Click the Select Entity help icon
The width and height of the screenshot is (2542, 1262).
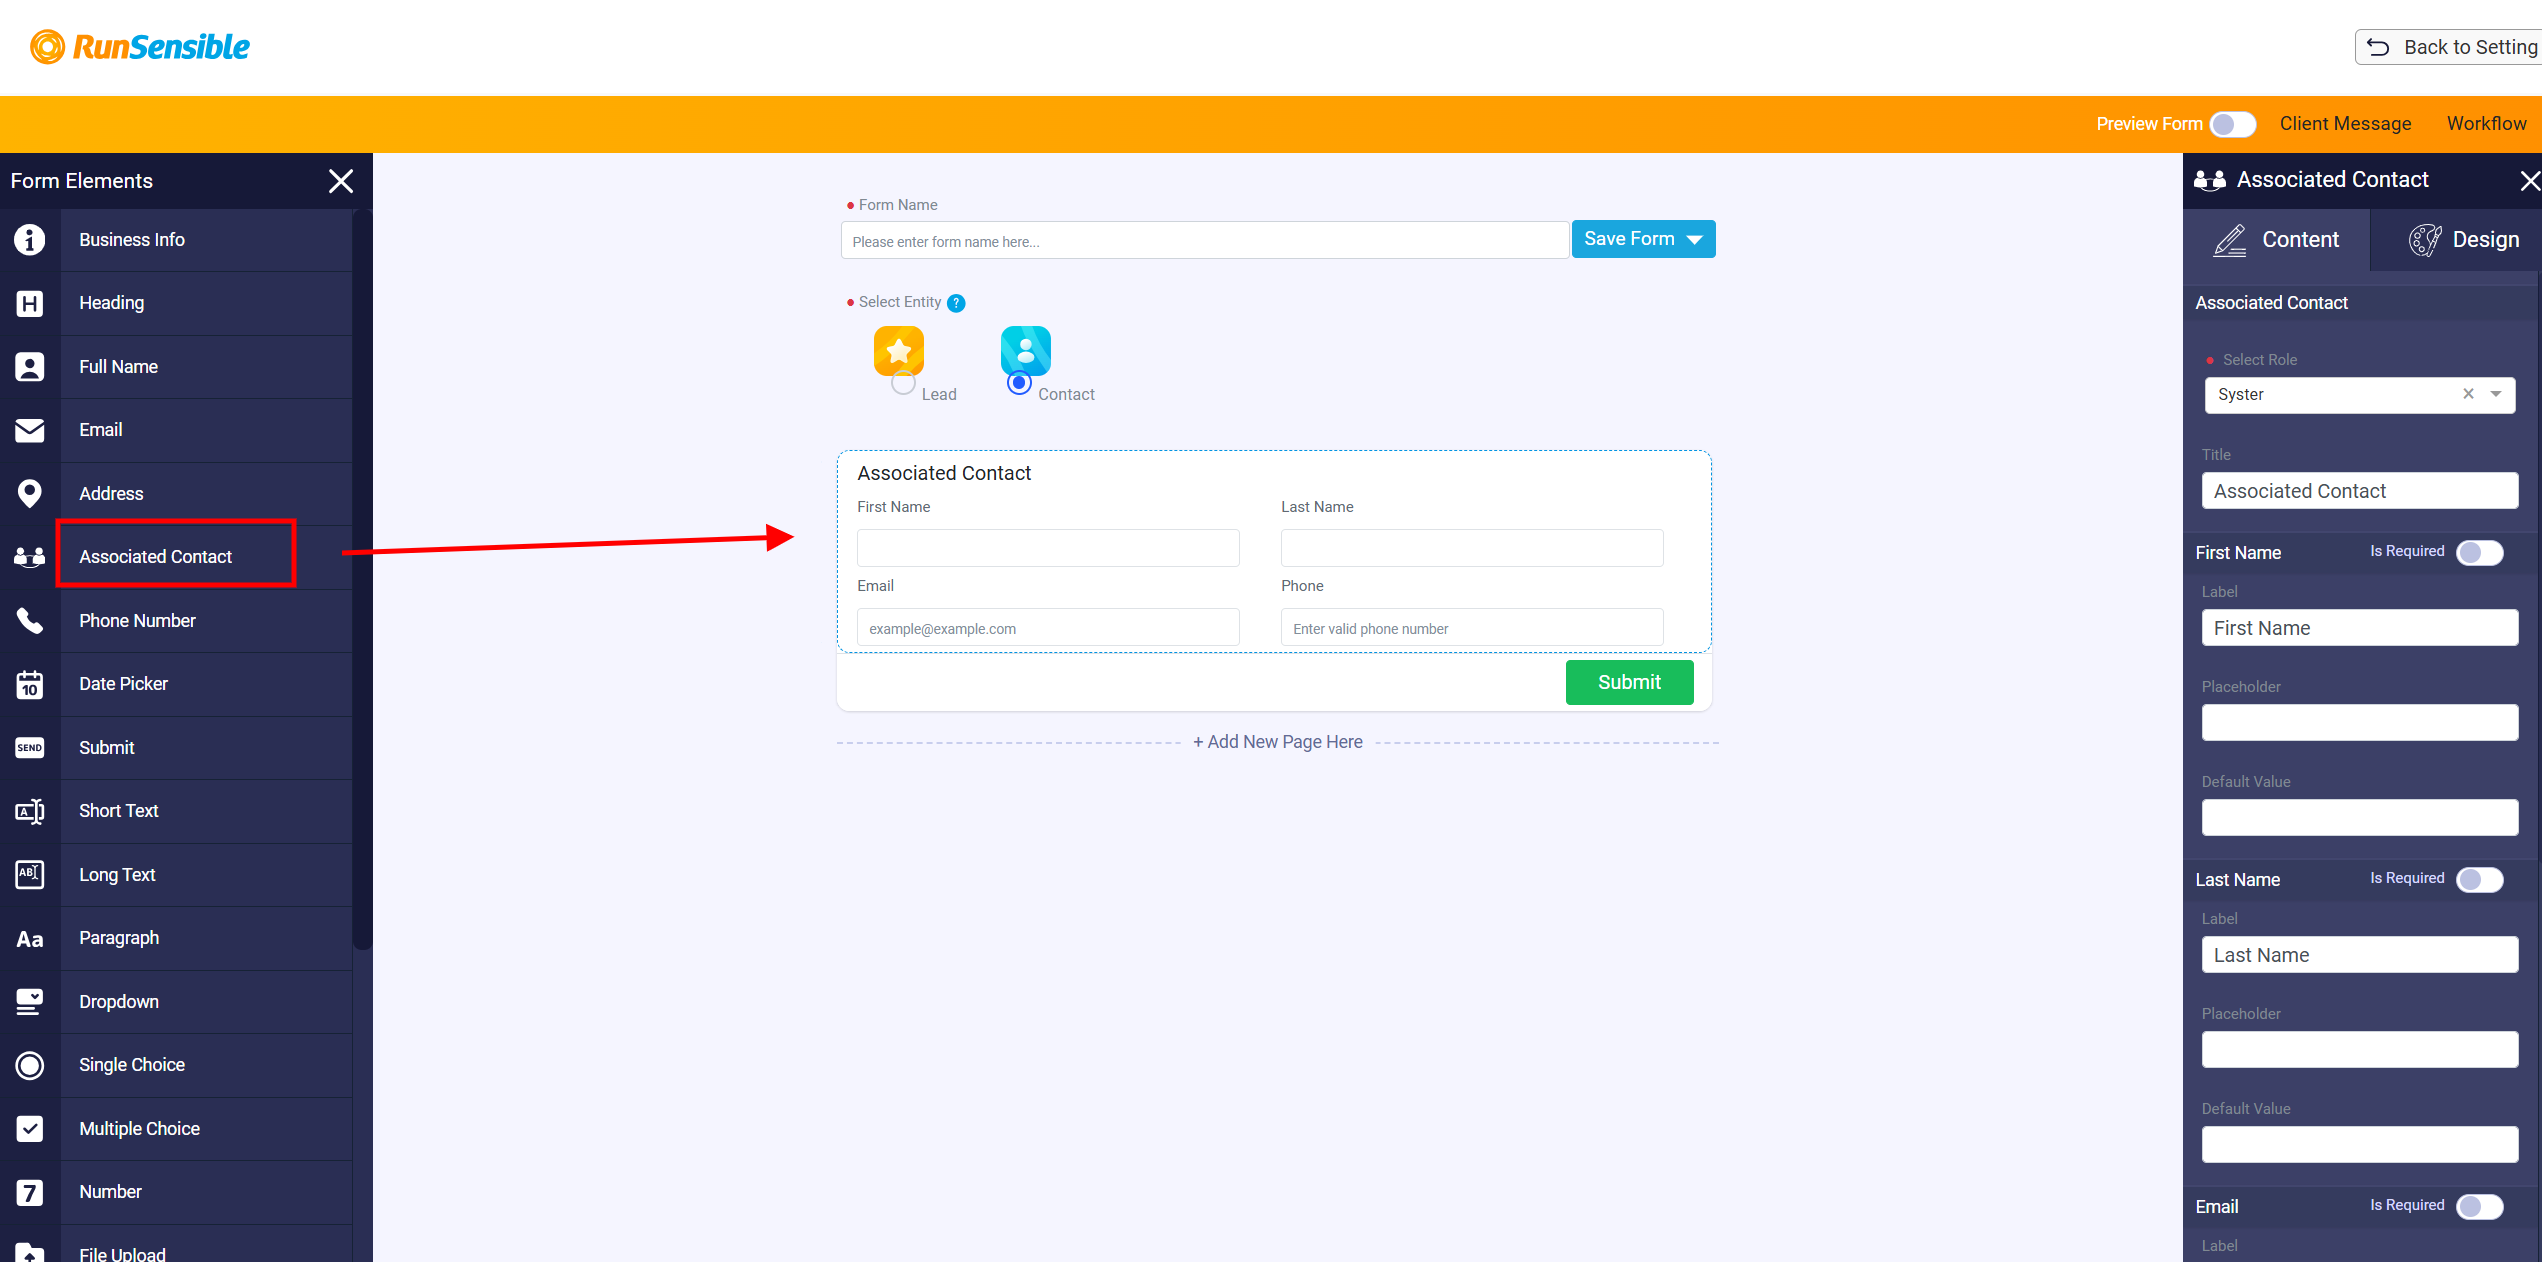pyautogui.click(x=956, y=303)
